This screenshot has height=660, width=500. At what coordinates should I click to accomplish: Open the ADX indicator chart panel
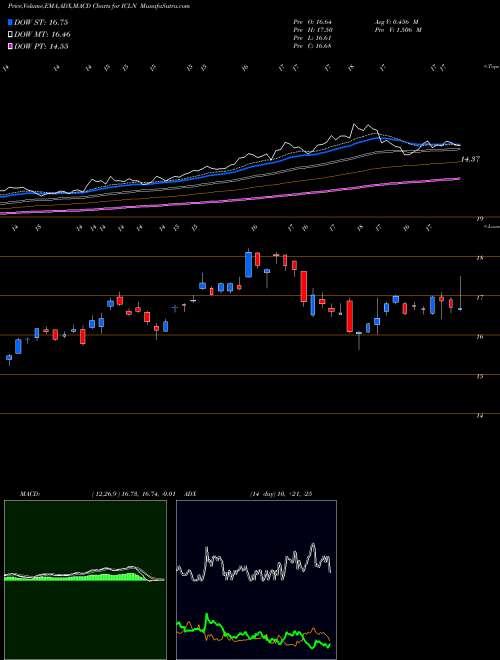[x=256, y=580]
